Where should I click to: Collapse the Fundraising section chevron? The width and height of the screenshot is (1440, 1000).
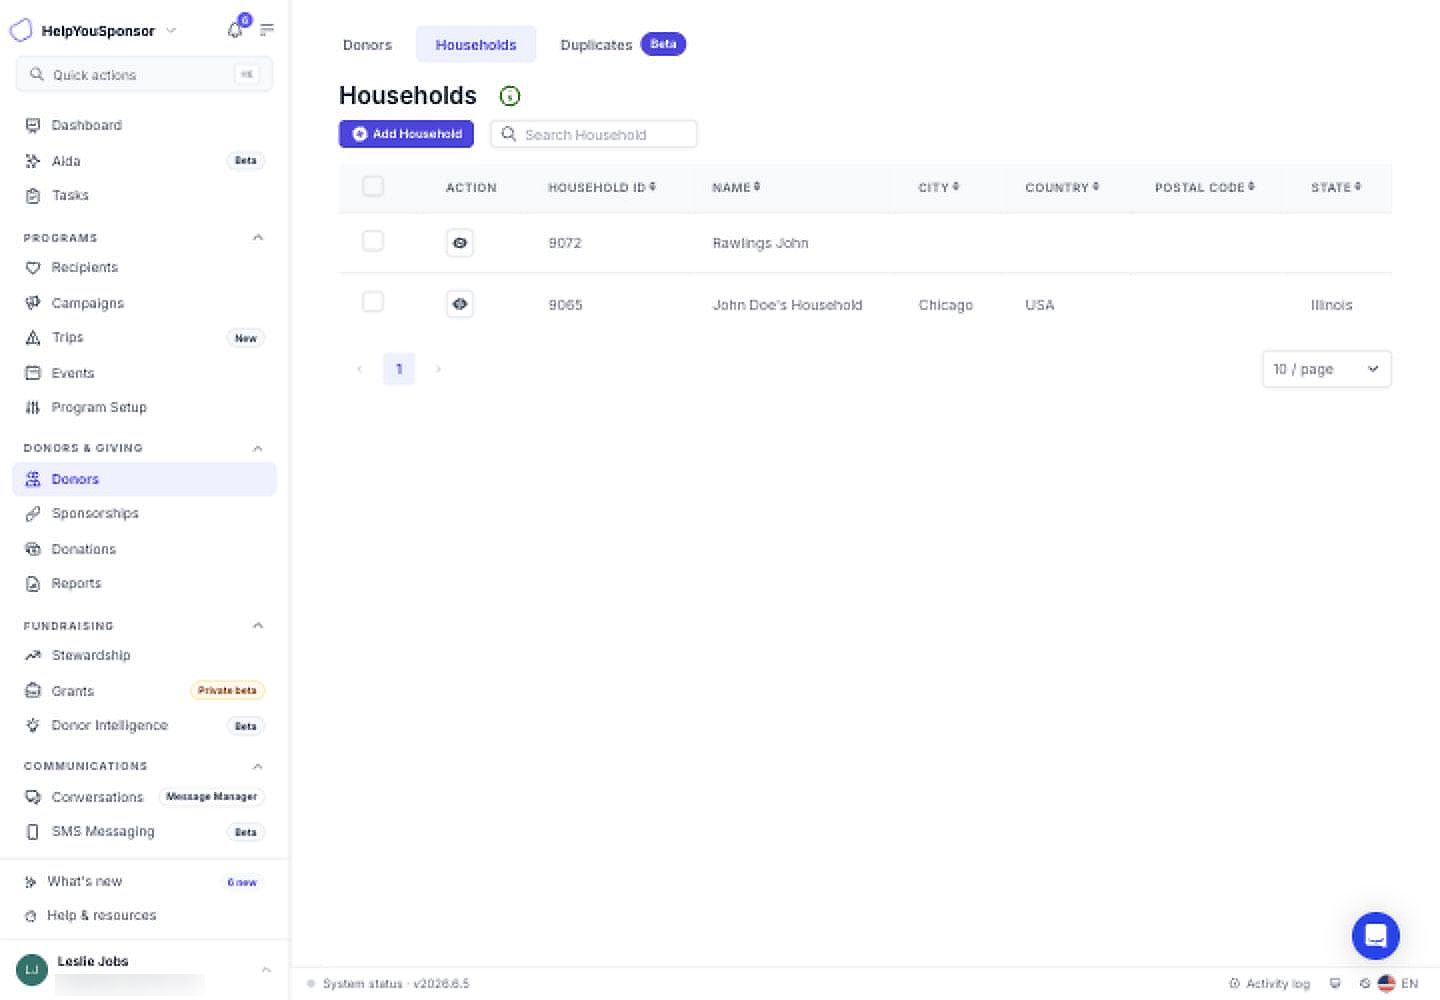point(258,626)
